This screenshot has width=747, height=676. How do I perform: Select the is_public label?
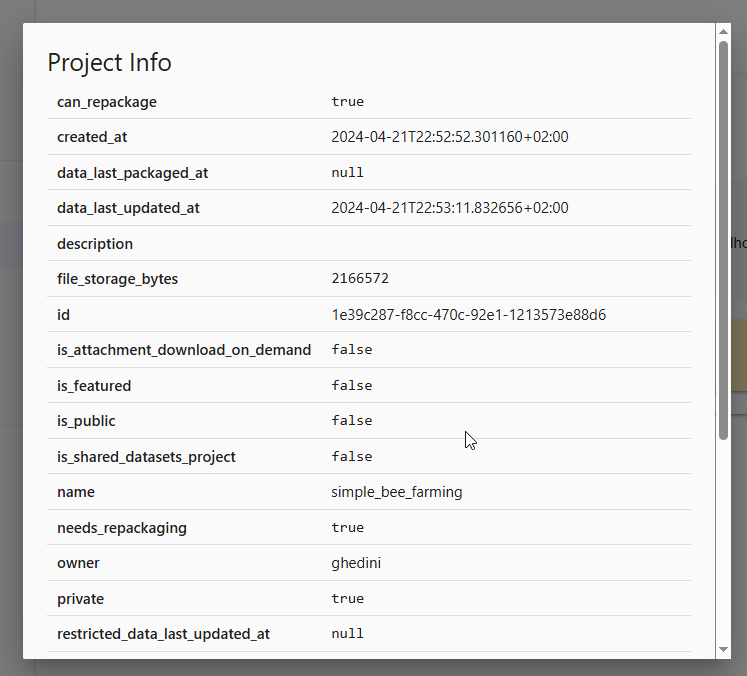86,421
